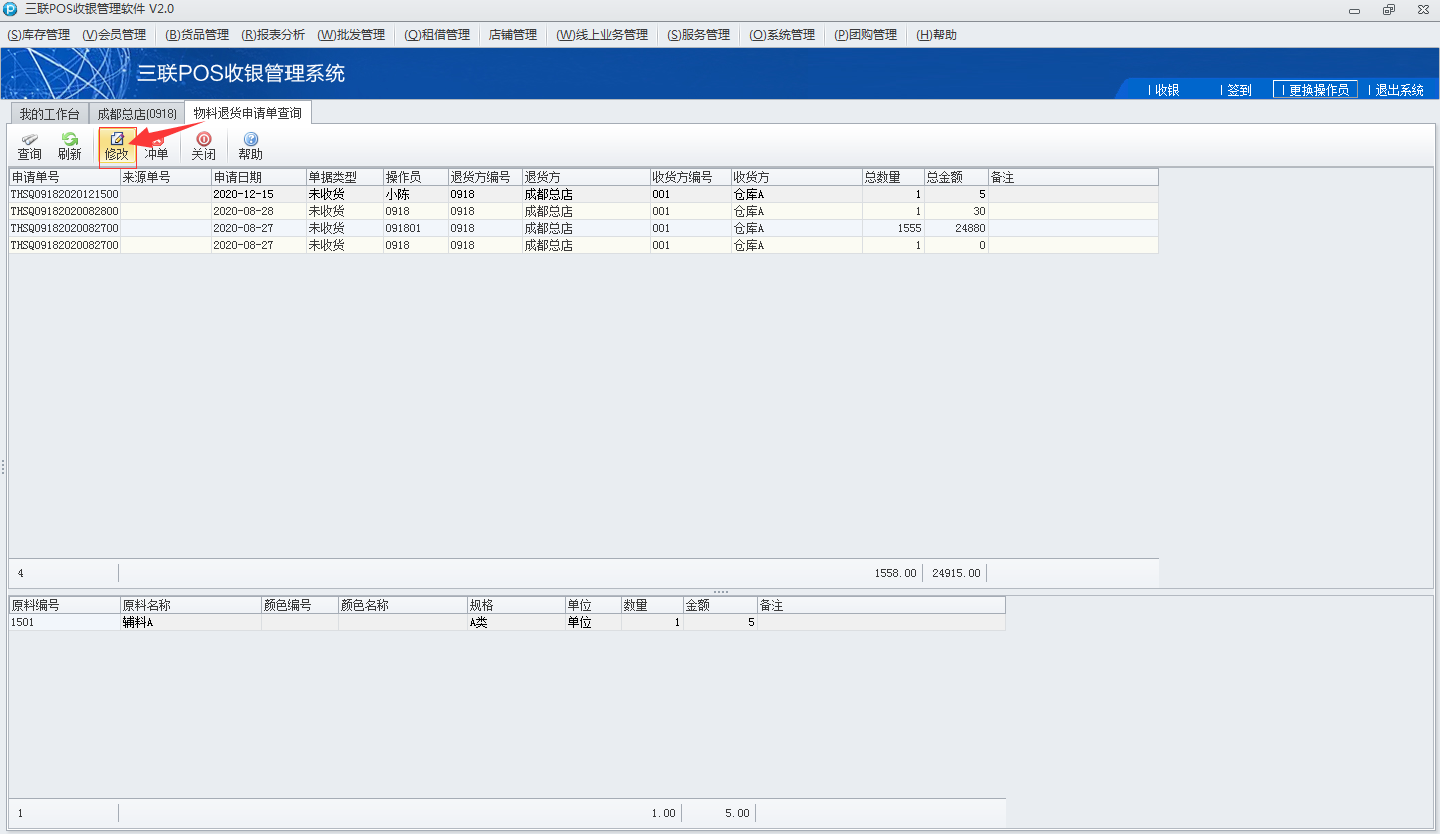Select the row with operator 091801
Viewport: 1440px width, 834px height.
(584, 228)
